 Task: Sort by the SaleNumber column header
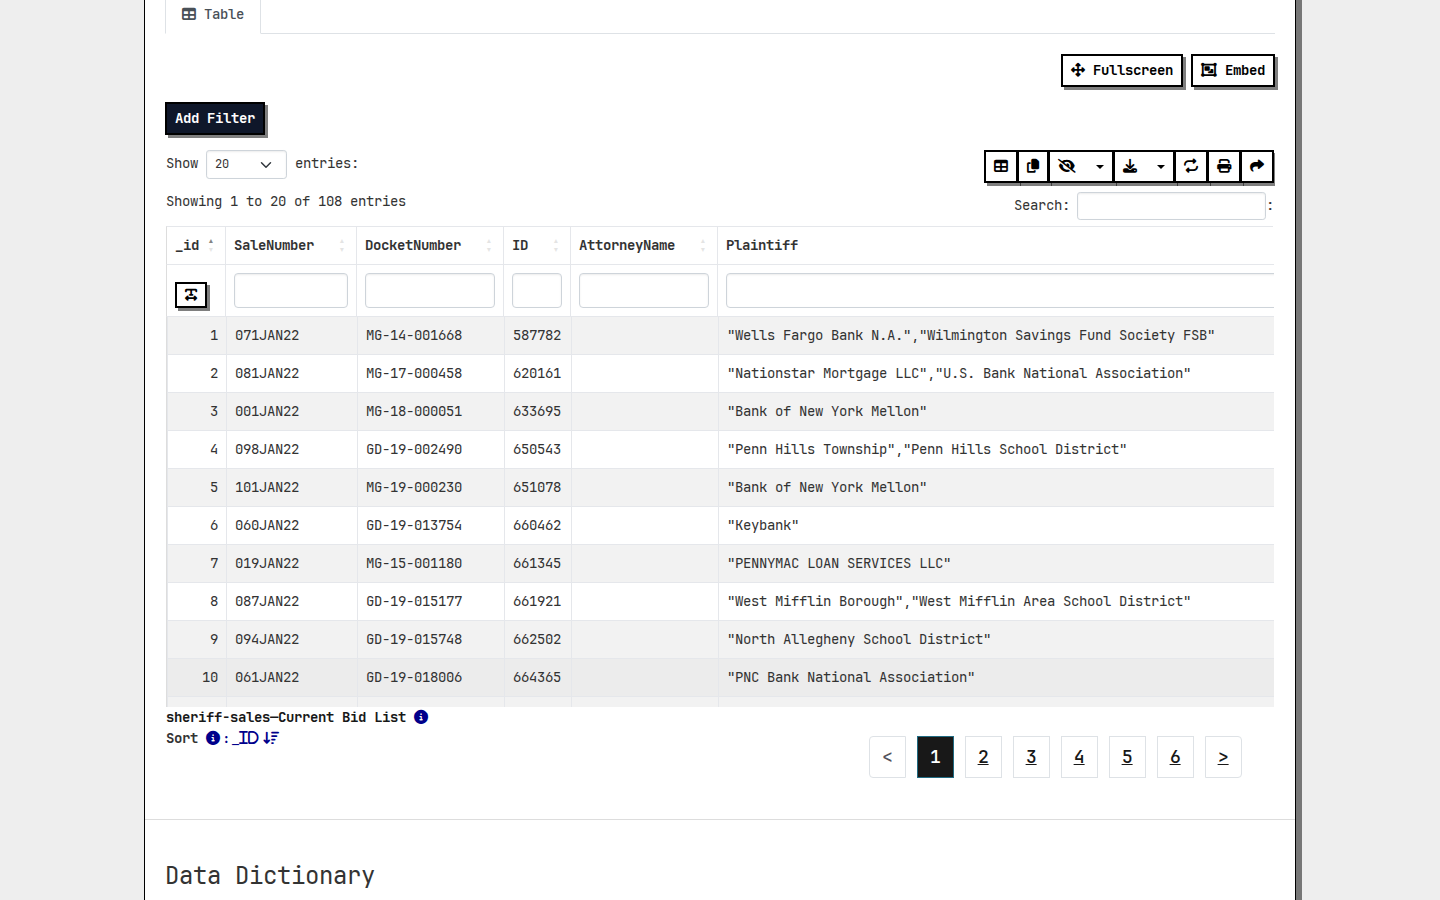[291, 245]
